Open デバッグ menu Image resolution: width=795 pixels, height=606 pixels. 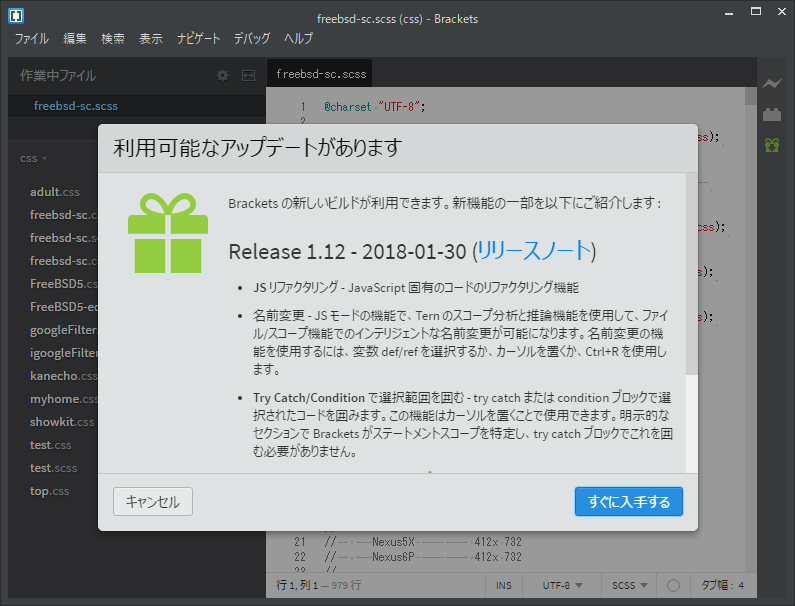252,39
